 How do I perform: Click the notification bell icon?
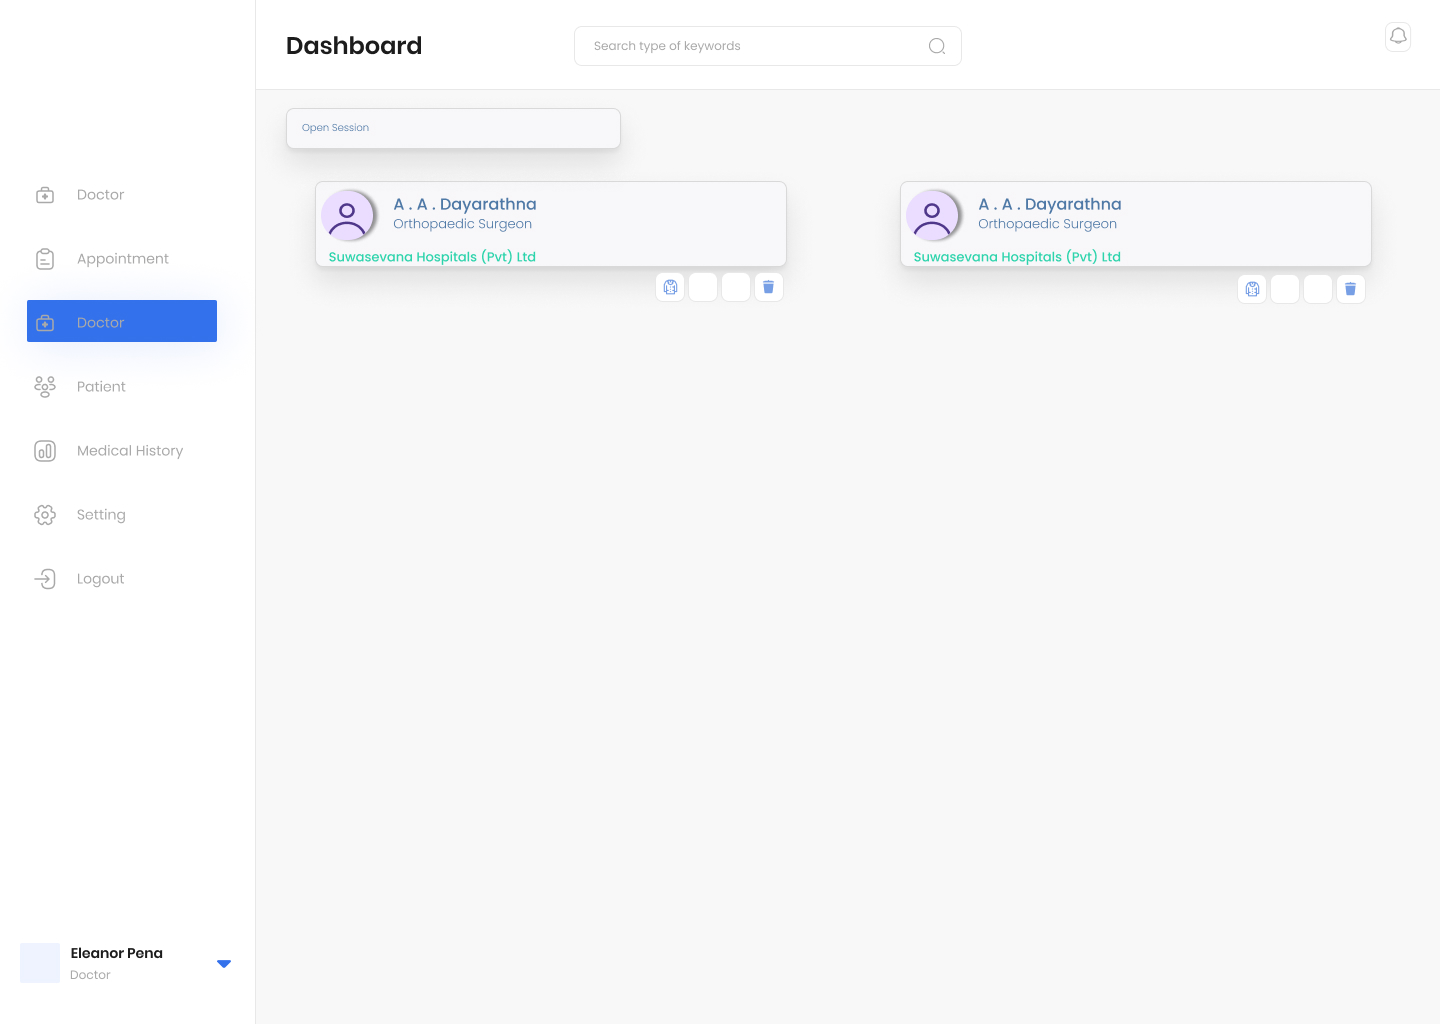pos(1398,37)
